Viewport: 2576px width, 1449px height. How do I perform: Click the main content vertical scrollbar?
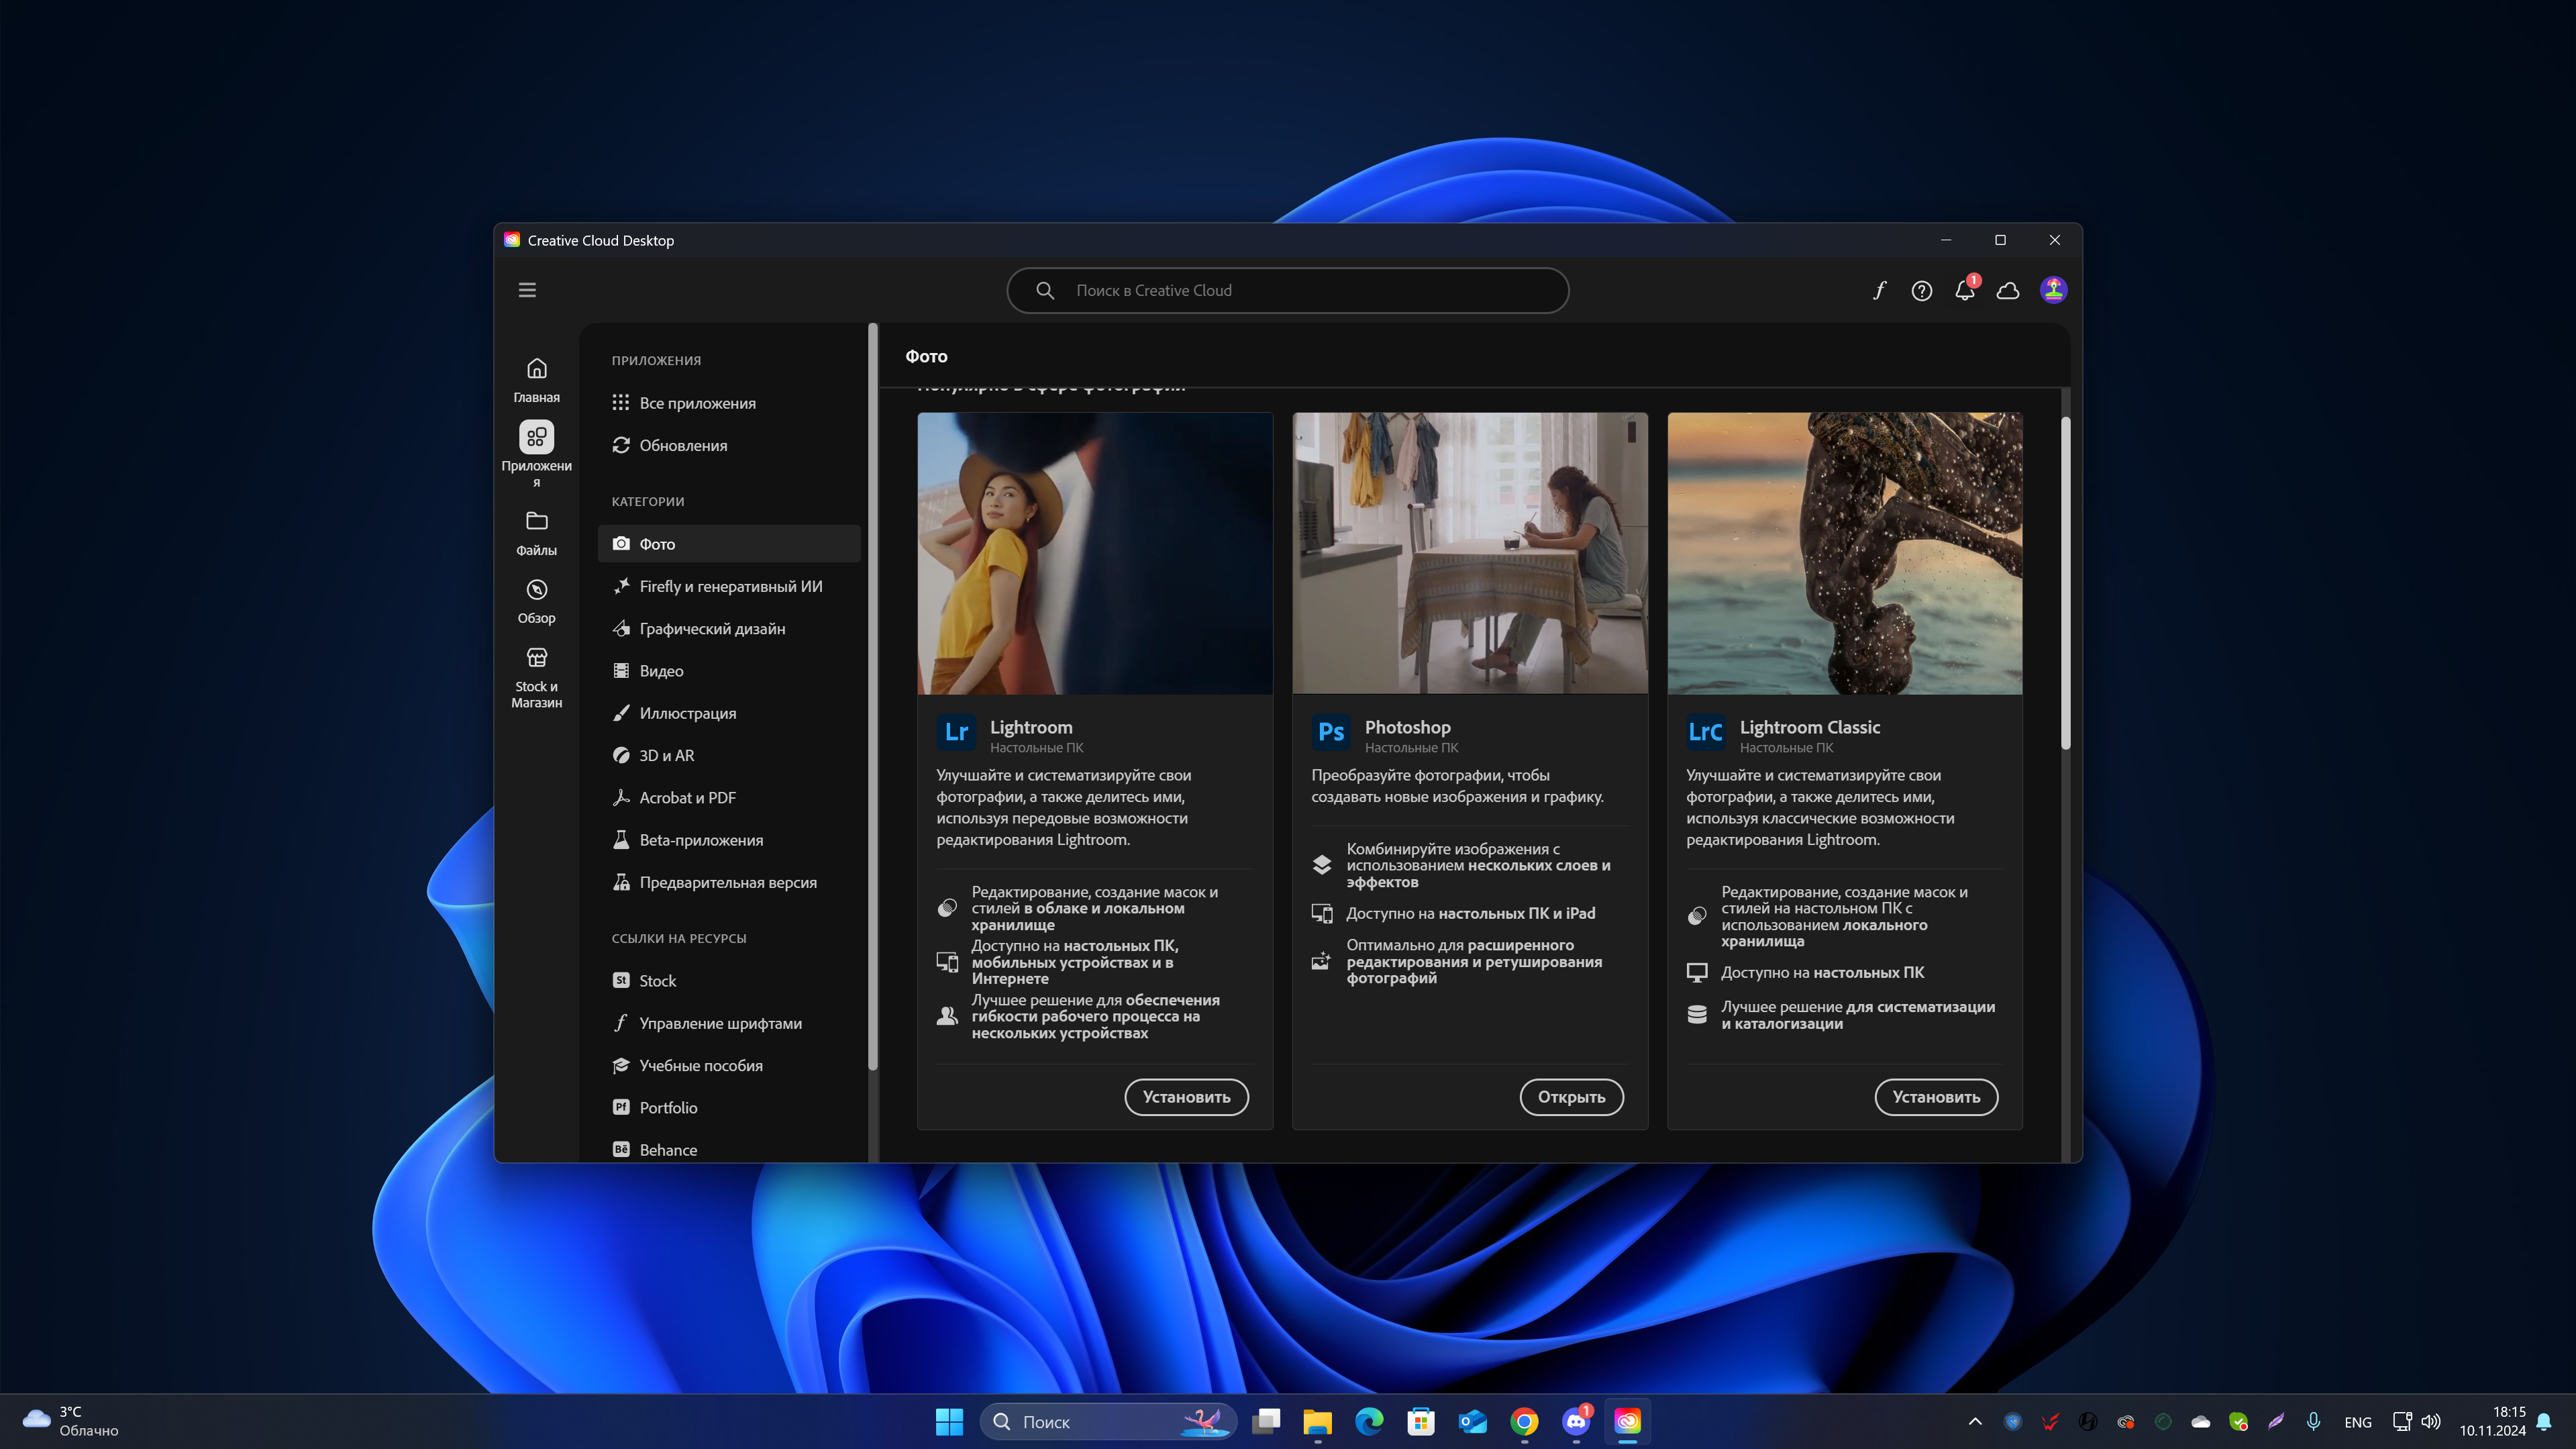(x=2066, y=582)
